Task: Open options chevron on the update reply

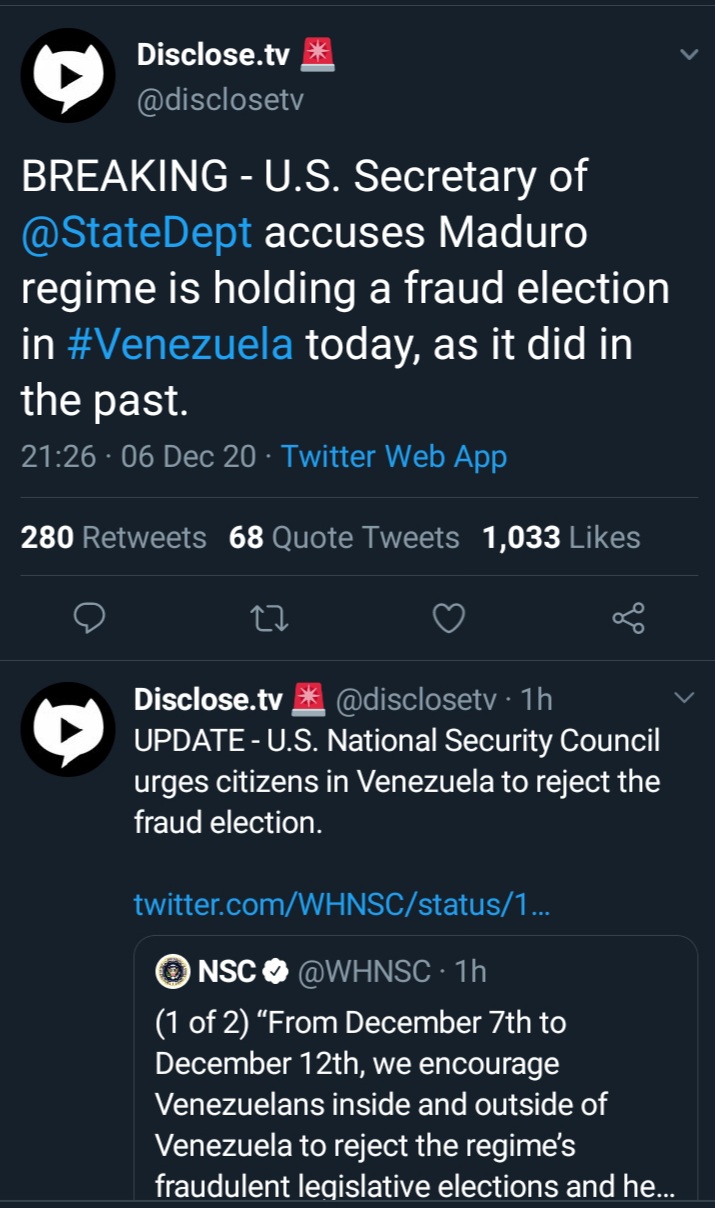Action: click(685, 697)
